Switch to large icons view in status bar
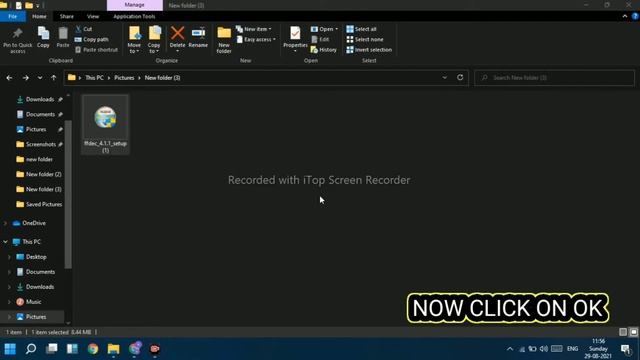This screenshot has width=640, height=360. coord(633,332)
